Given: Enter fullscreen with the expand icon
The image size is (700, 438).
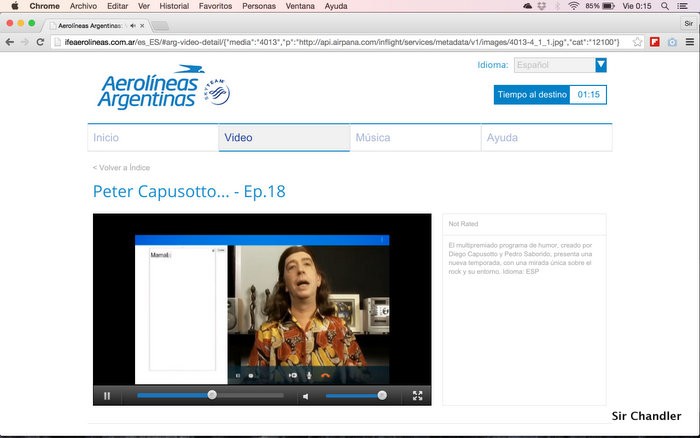Looking at the screenshot, I should tap(417, 396).
